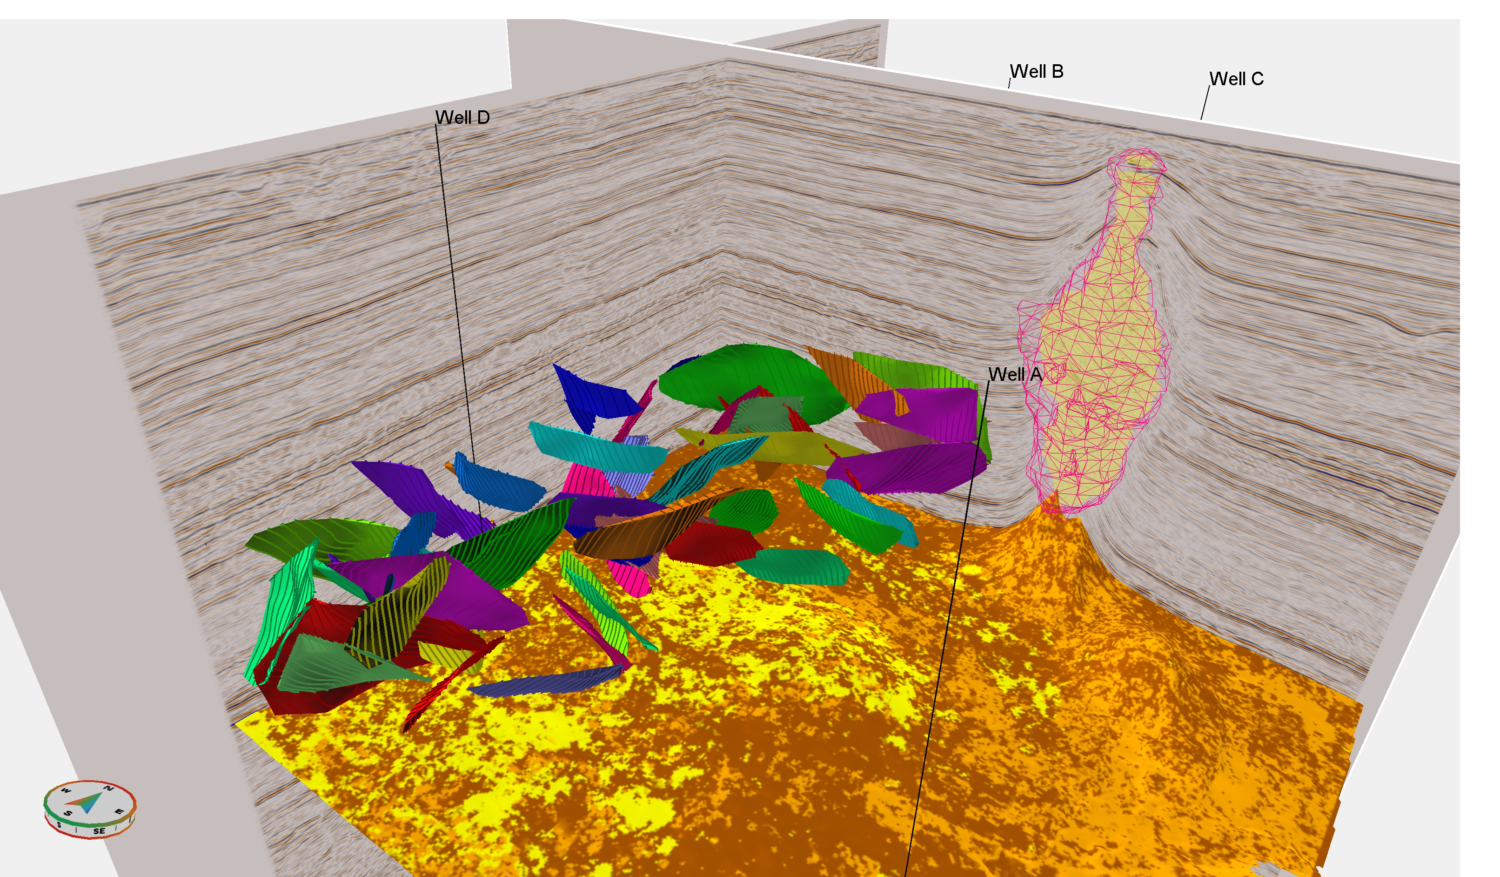This screenshot has height=877, width=1500.
Task: Click the compass orientation widget
Action: click(x=90, y=809)
